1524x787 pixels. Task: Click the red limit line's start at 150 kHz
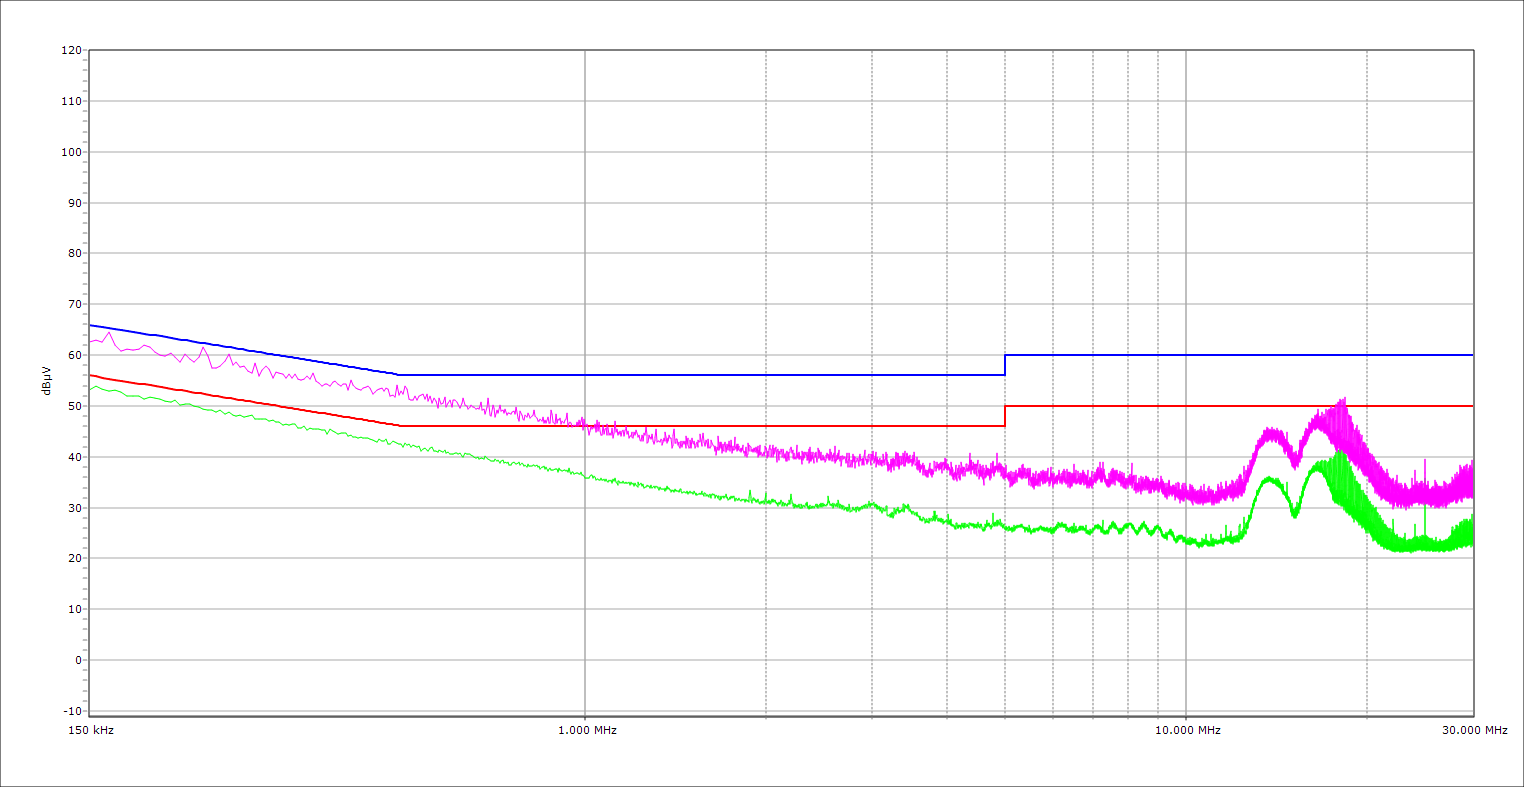click(x=91, y=375)
